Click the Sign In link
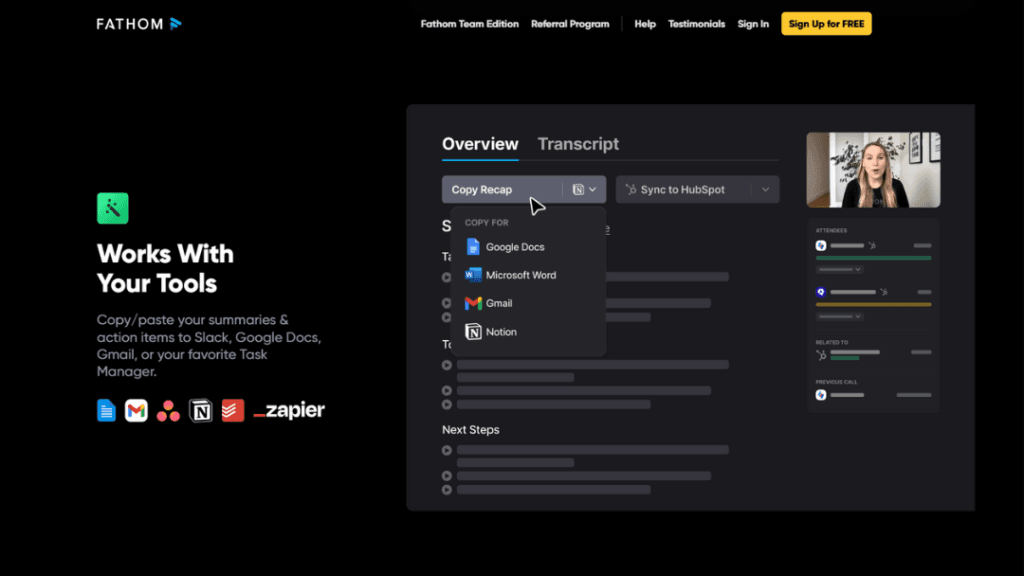The height and width of the screenshot is (576, 1024). [753, 24]
